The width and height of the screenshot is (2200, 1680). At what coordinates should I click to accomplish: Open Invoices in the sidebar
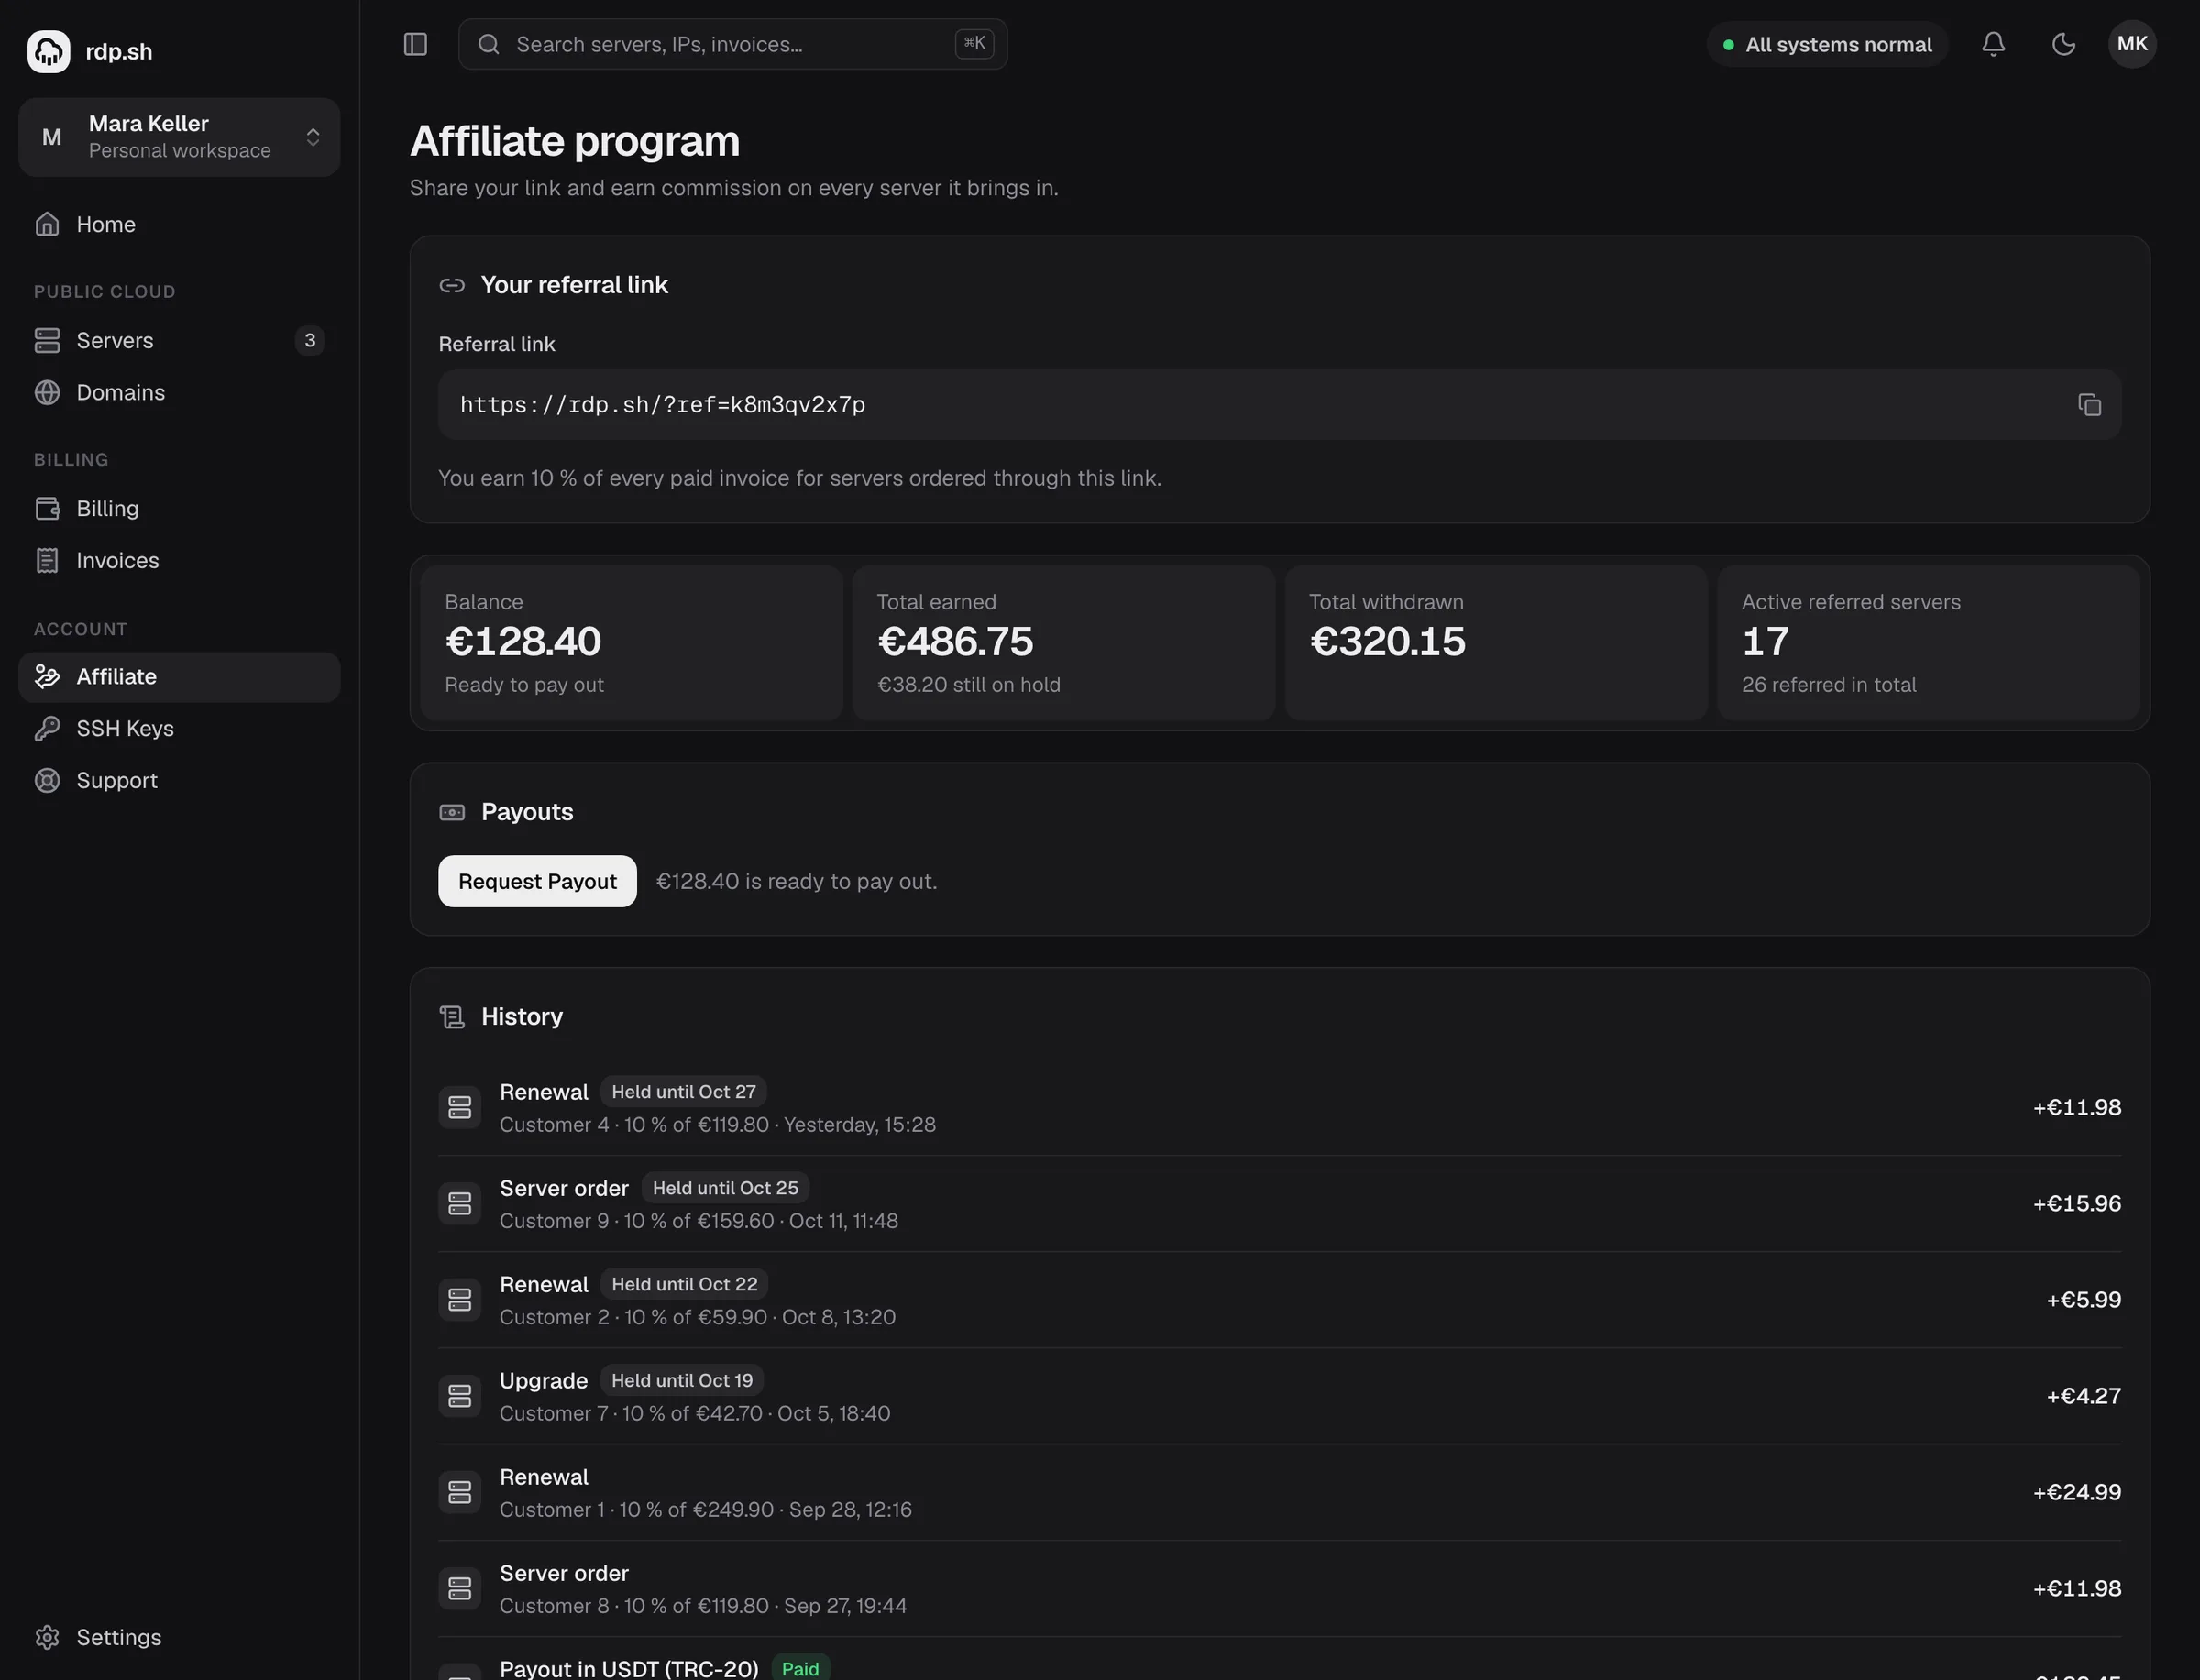[x=179, y=560]
